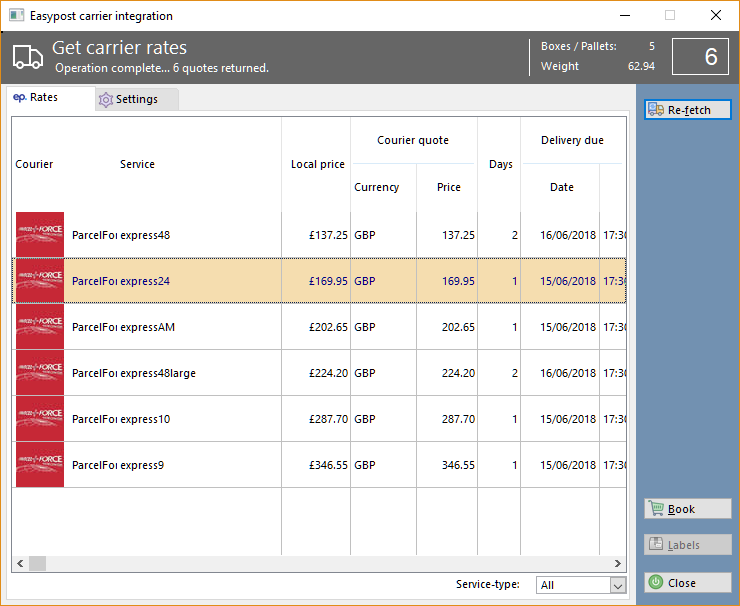The image size is (740, 606).
Task: Click the horizontal scrollbar right arrow
Action: click(618, 563)
